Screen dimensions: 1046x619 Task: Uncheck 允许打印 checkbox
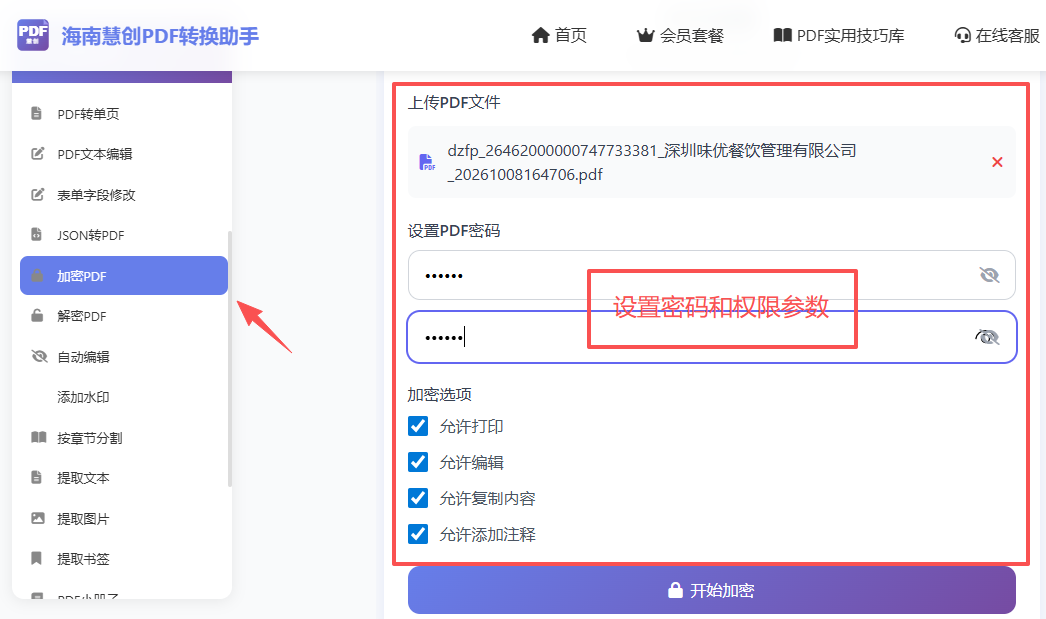(x=418, y=426)
